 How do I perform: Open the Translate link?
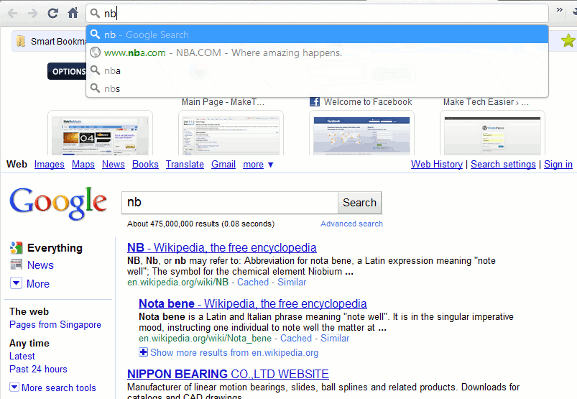[x=185, y=164]
